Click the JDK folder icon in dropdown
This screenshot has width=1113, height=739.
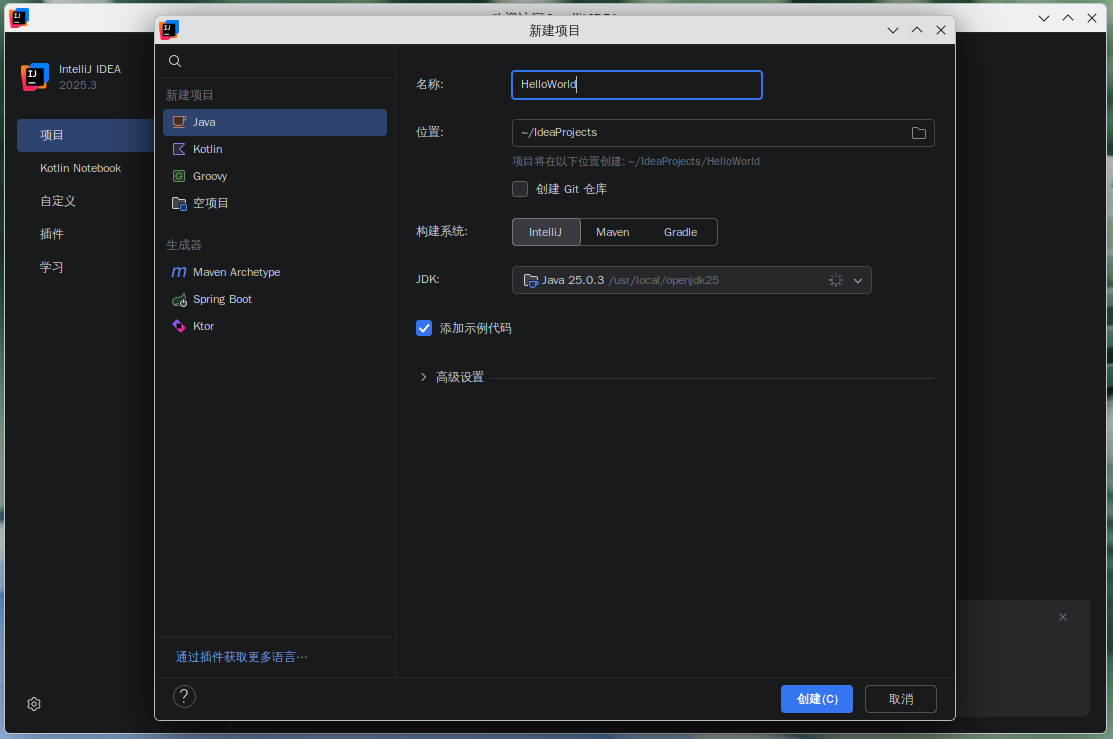pyautogui.click(x=530, y=280)
